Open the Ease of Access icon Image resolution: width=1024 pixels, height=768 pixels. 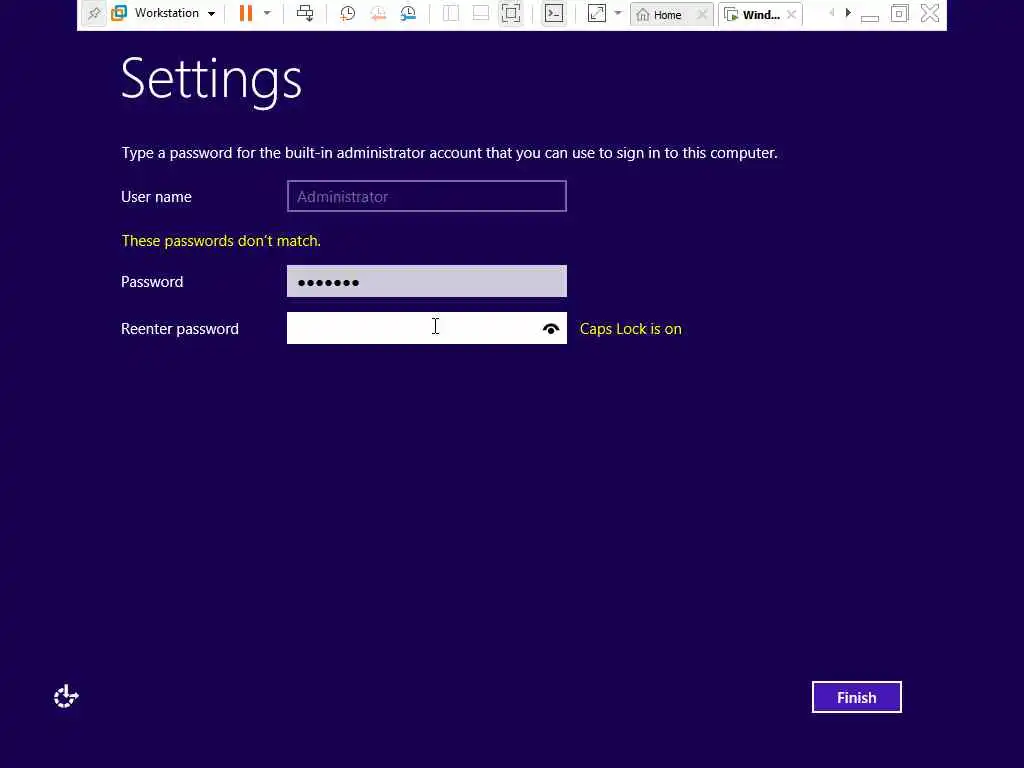[x=66, y=697]
